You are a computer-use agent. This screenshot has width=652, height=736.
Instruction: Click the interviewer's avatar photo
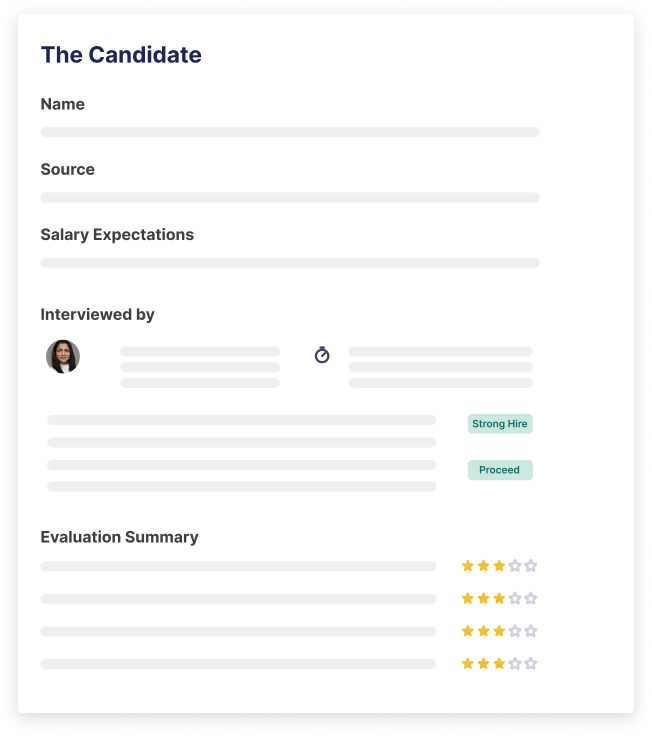[63, 356]
